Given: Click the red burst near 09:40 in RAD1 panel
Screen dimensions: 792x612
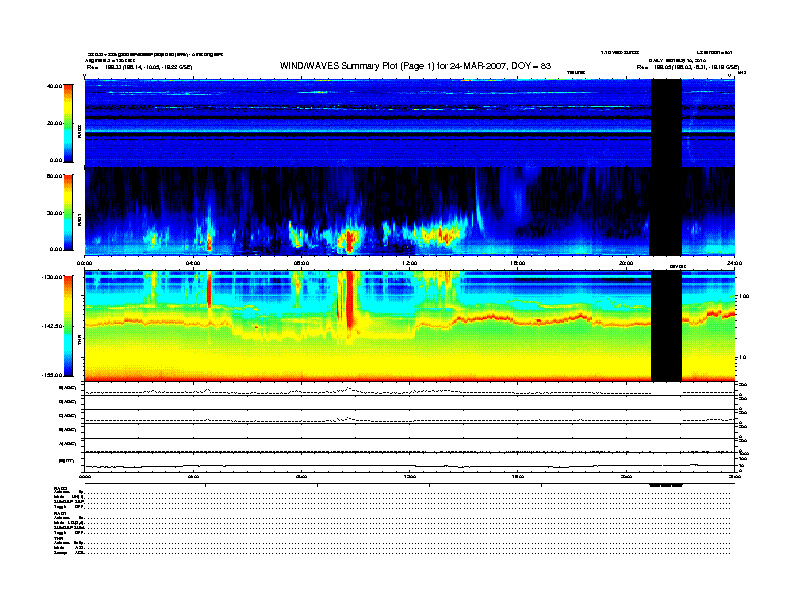Looking at the screenshot, I should point(348,240).
